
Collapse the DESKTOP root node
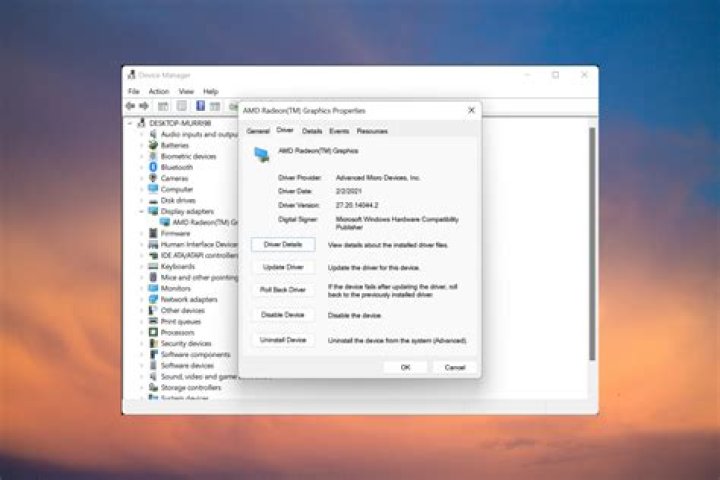pos(130,123)
